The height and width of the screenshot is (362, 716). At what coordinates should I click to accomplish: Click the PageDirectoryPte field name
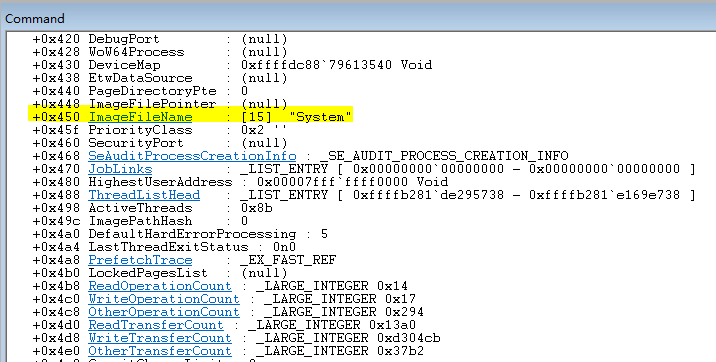click(x=152, y=91)
